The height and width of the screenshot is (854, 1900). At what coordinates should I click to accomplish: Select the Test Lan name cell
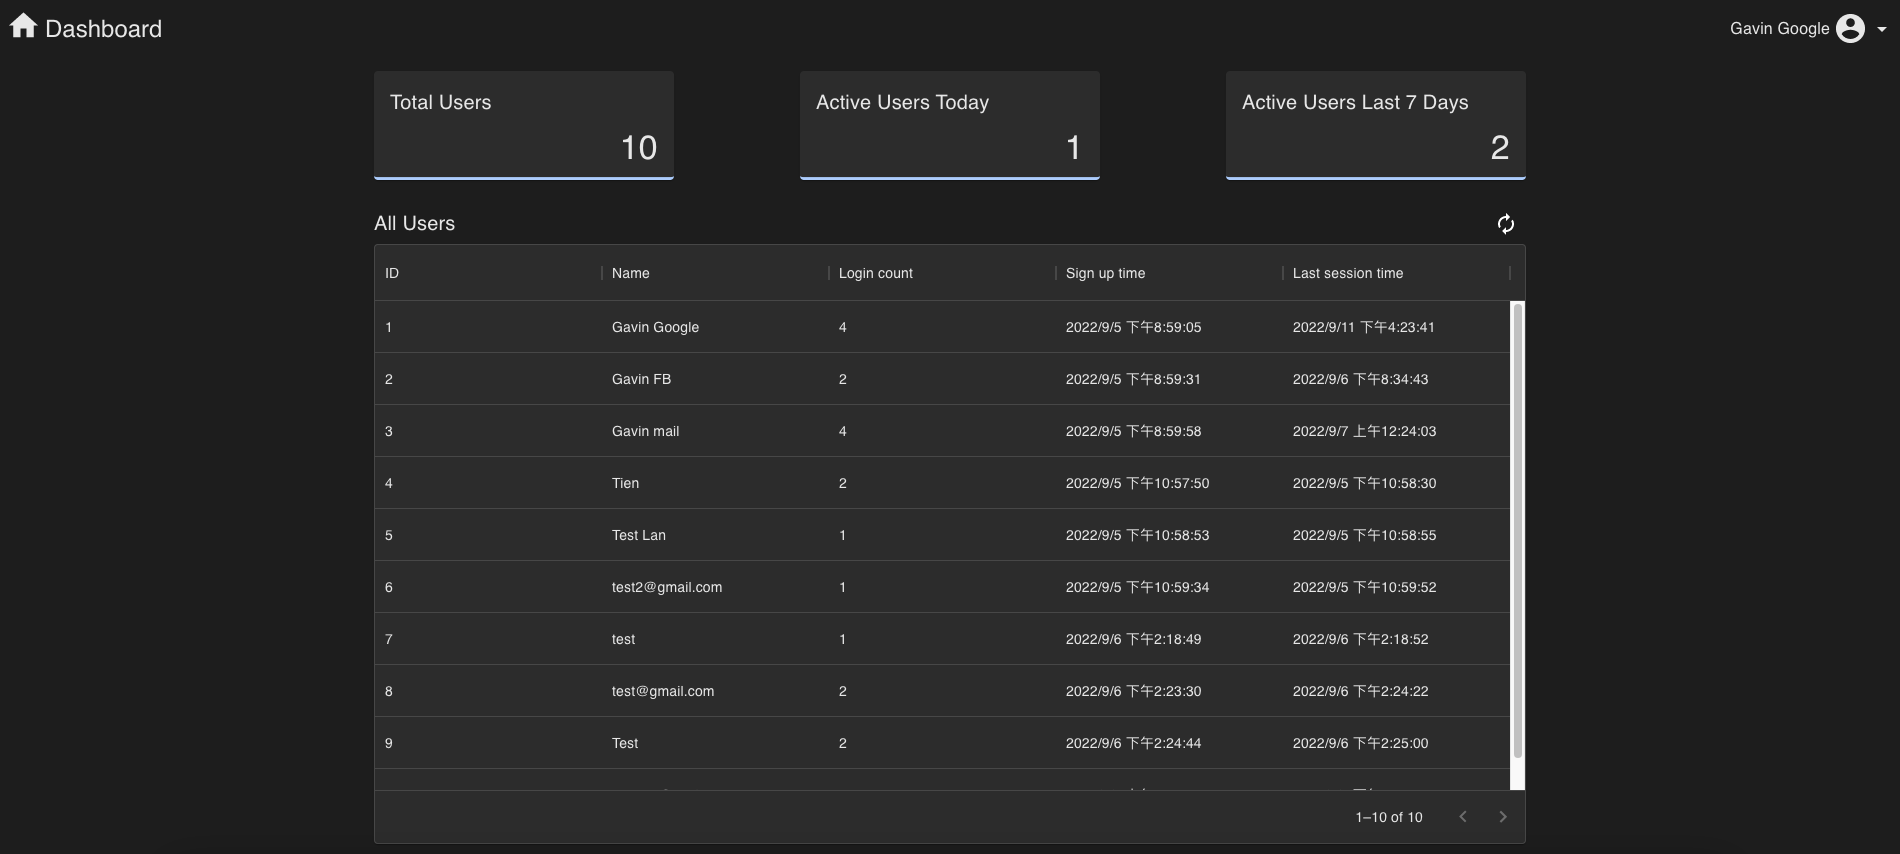715,535
